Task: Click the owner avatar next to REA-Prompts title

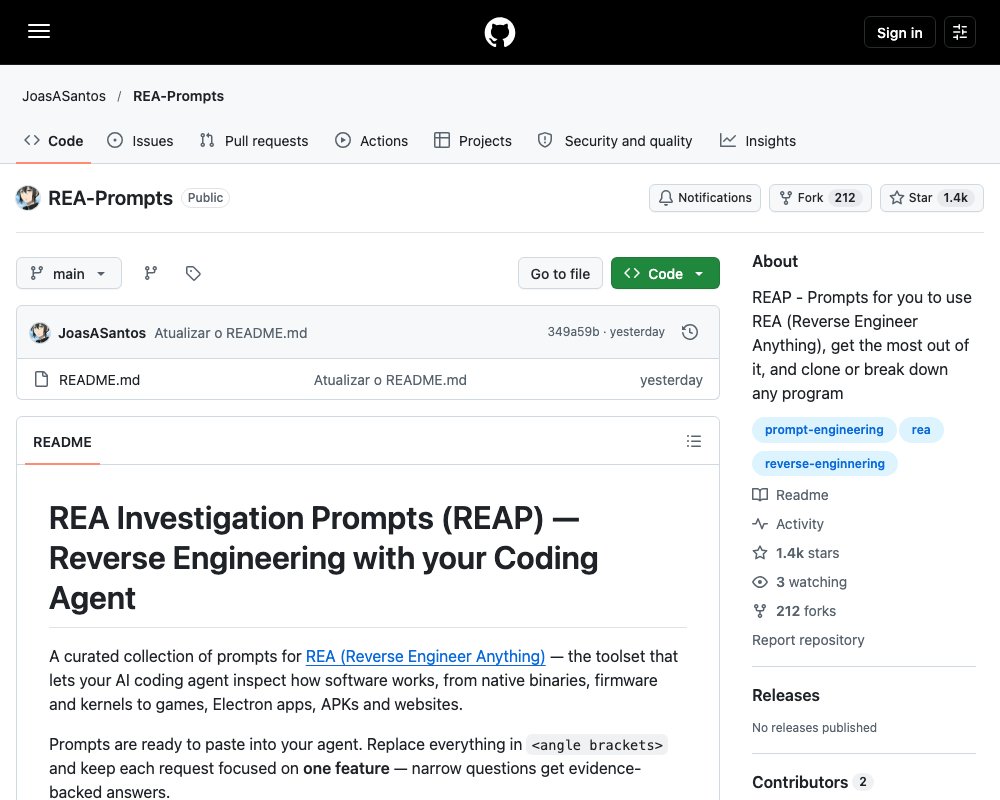Action: click(x=28, y=198)
